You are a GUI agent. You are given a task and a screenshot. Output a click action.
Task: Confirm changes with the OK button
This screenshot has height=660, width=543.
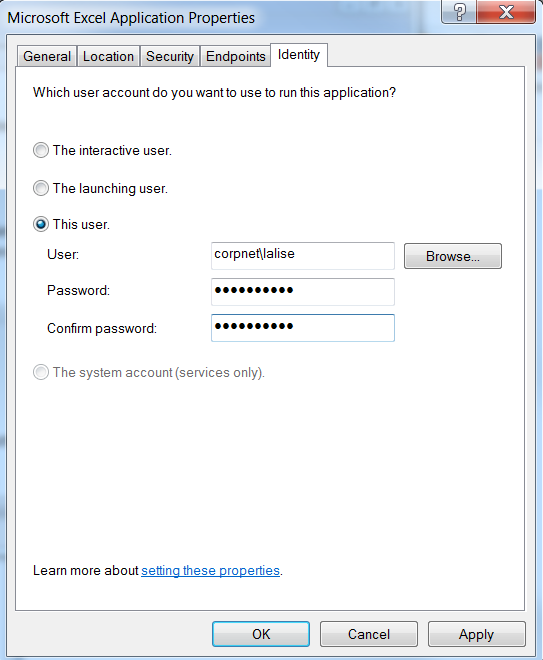[x=261, y=634]
